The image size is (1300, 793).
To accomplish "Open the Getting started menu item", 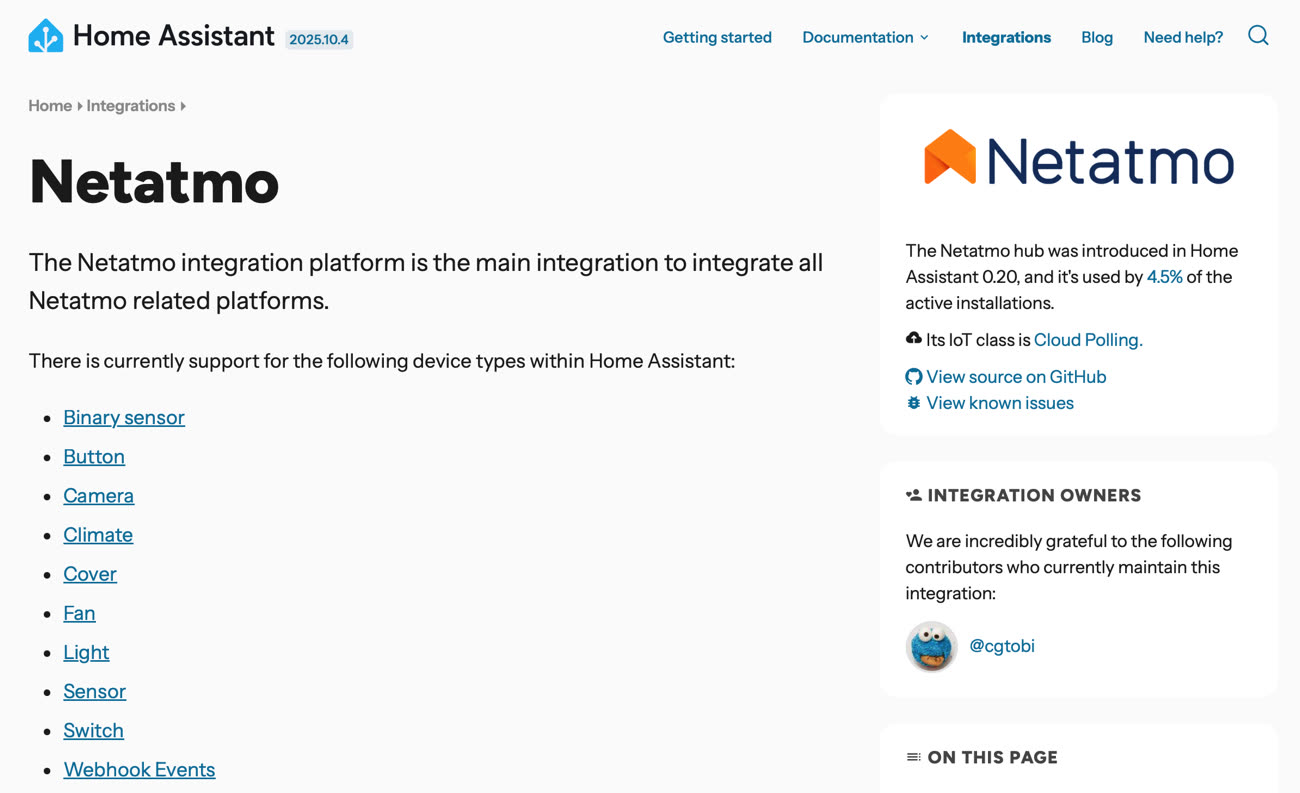I will [x=717, y=37].
